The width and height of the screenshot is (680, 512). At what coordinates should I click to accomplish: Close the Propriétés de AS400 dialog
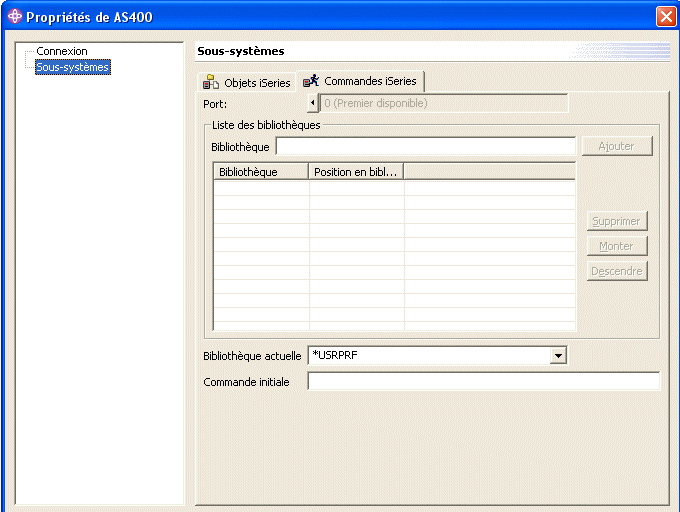666,16
